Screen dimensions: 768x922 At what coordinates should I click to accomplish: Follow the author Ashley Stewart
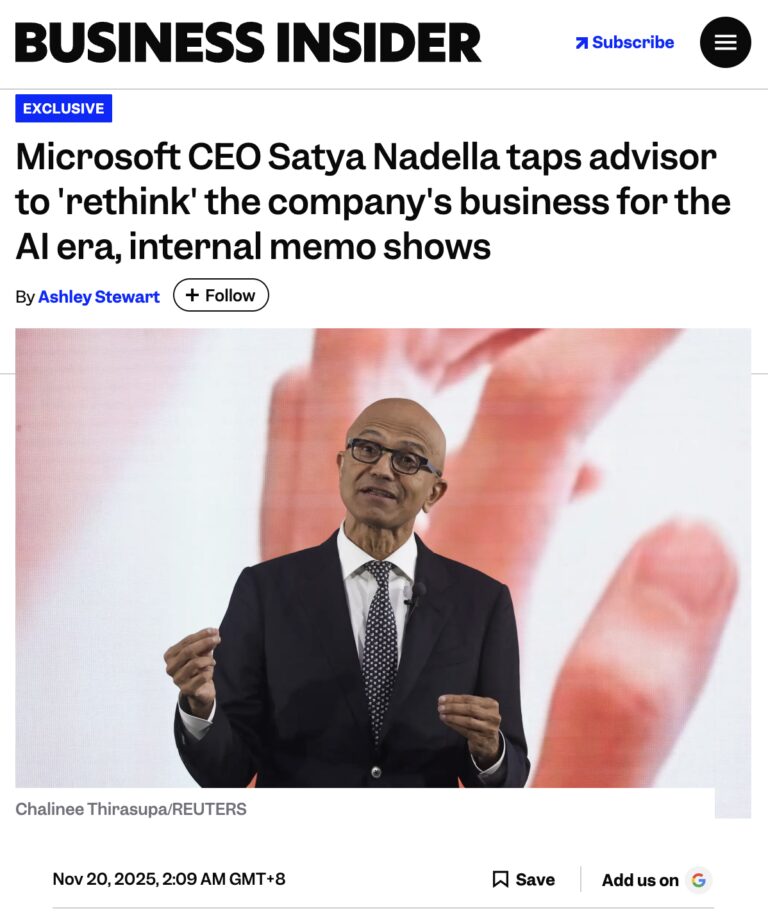click(x=222, y=294)
